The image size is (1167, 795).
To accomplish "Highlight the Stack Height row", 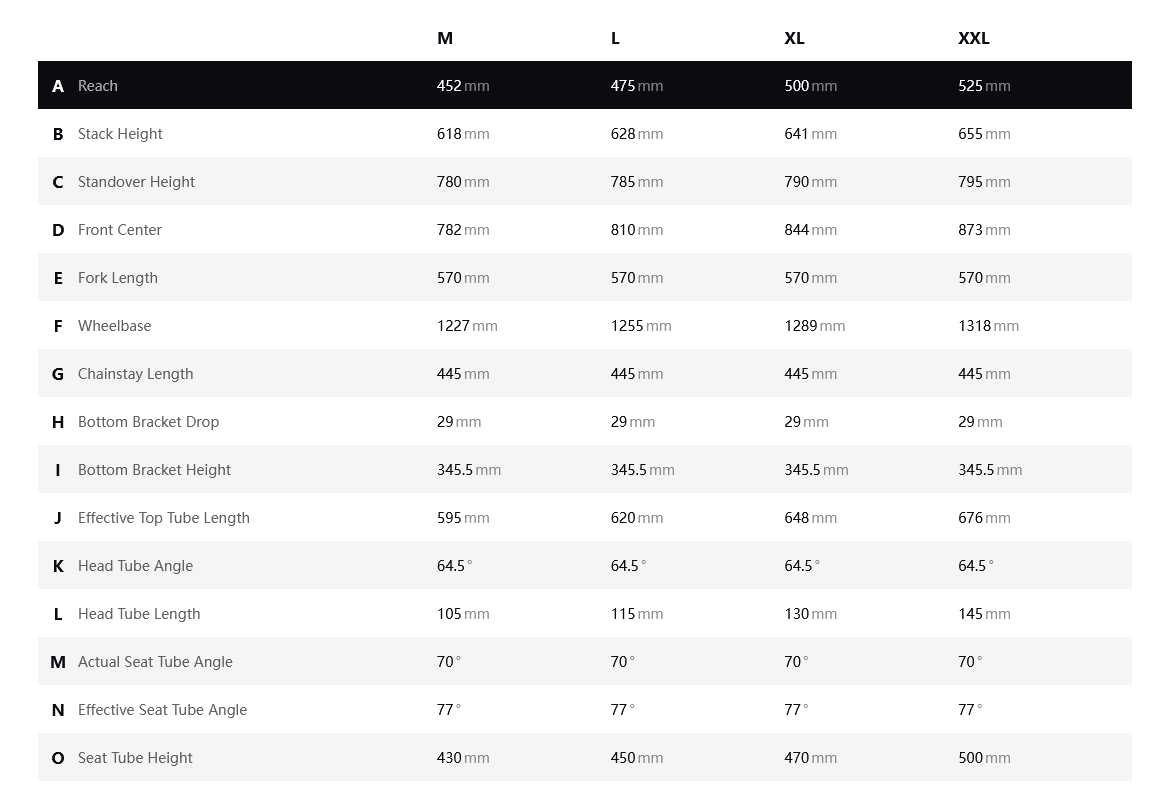I will pyautogui.click(x=120, y=134).
